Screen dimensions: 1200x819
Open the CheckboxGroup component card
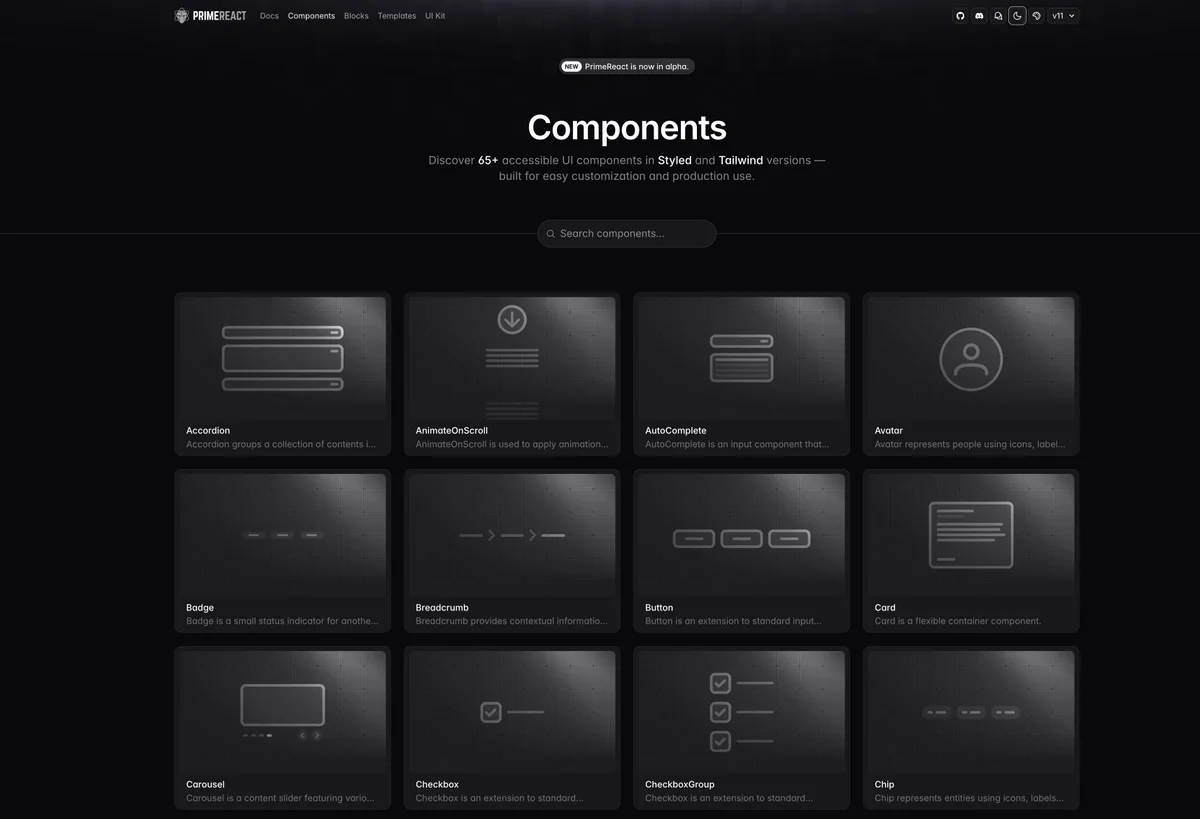point(742,728)
